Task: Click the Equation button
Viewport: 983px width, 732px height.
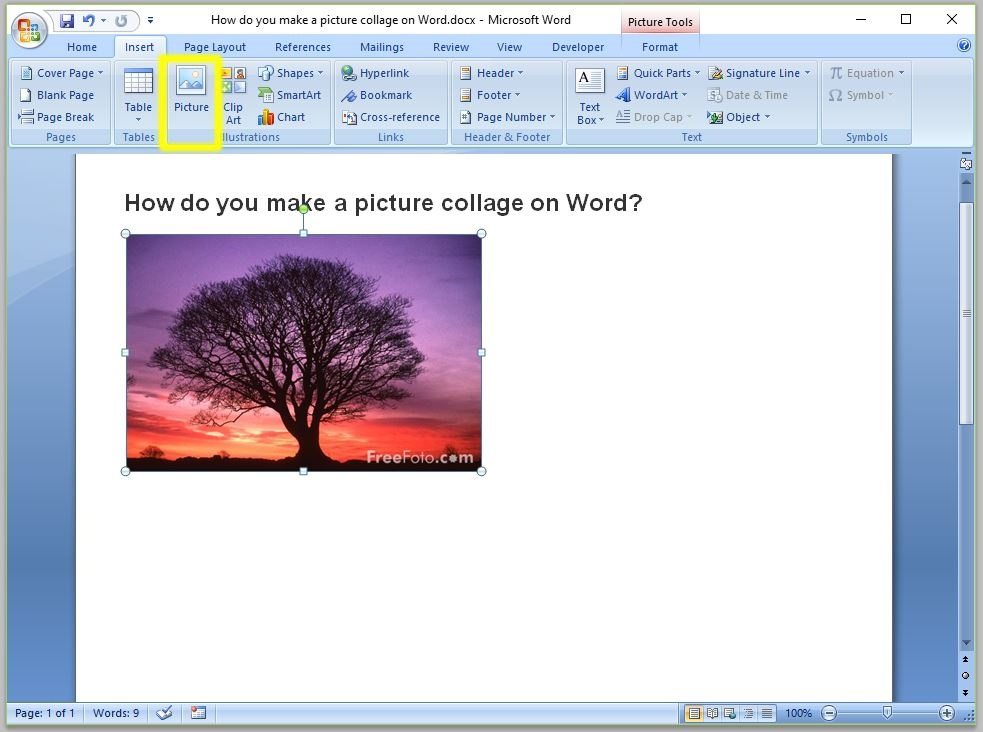Action: (867, 73)
